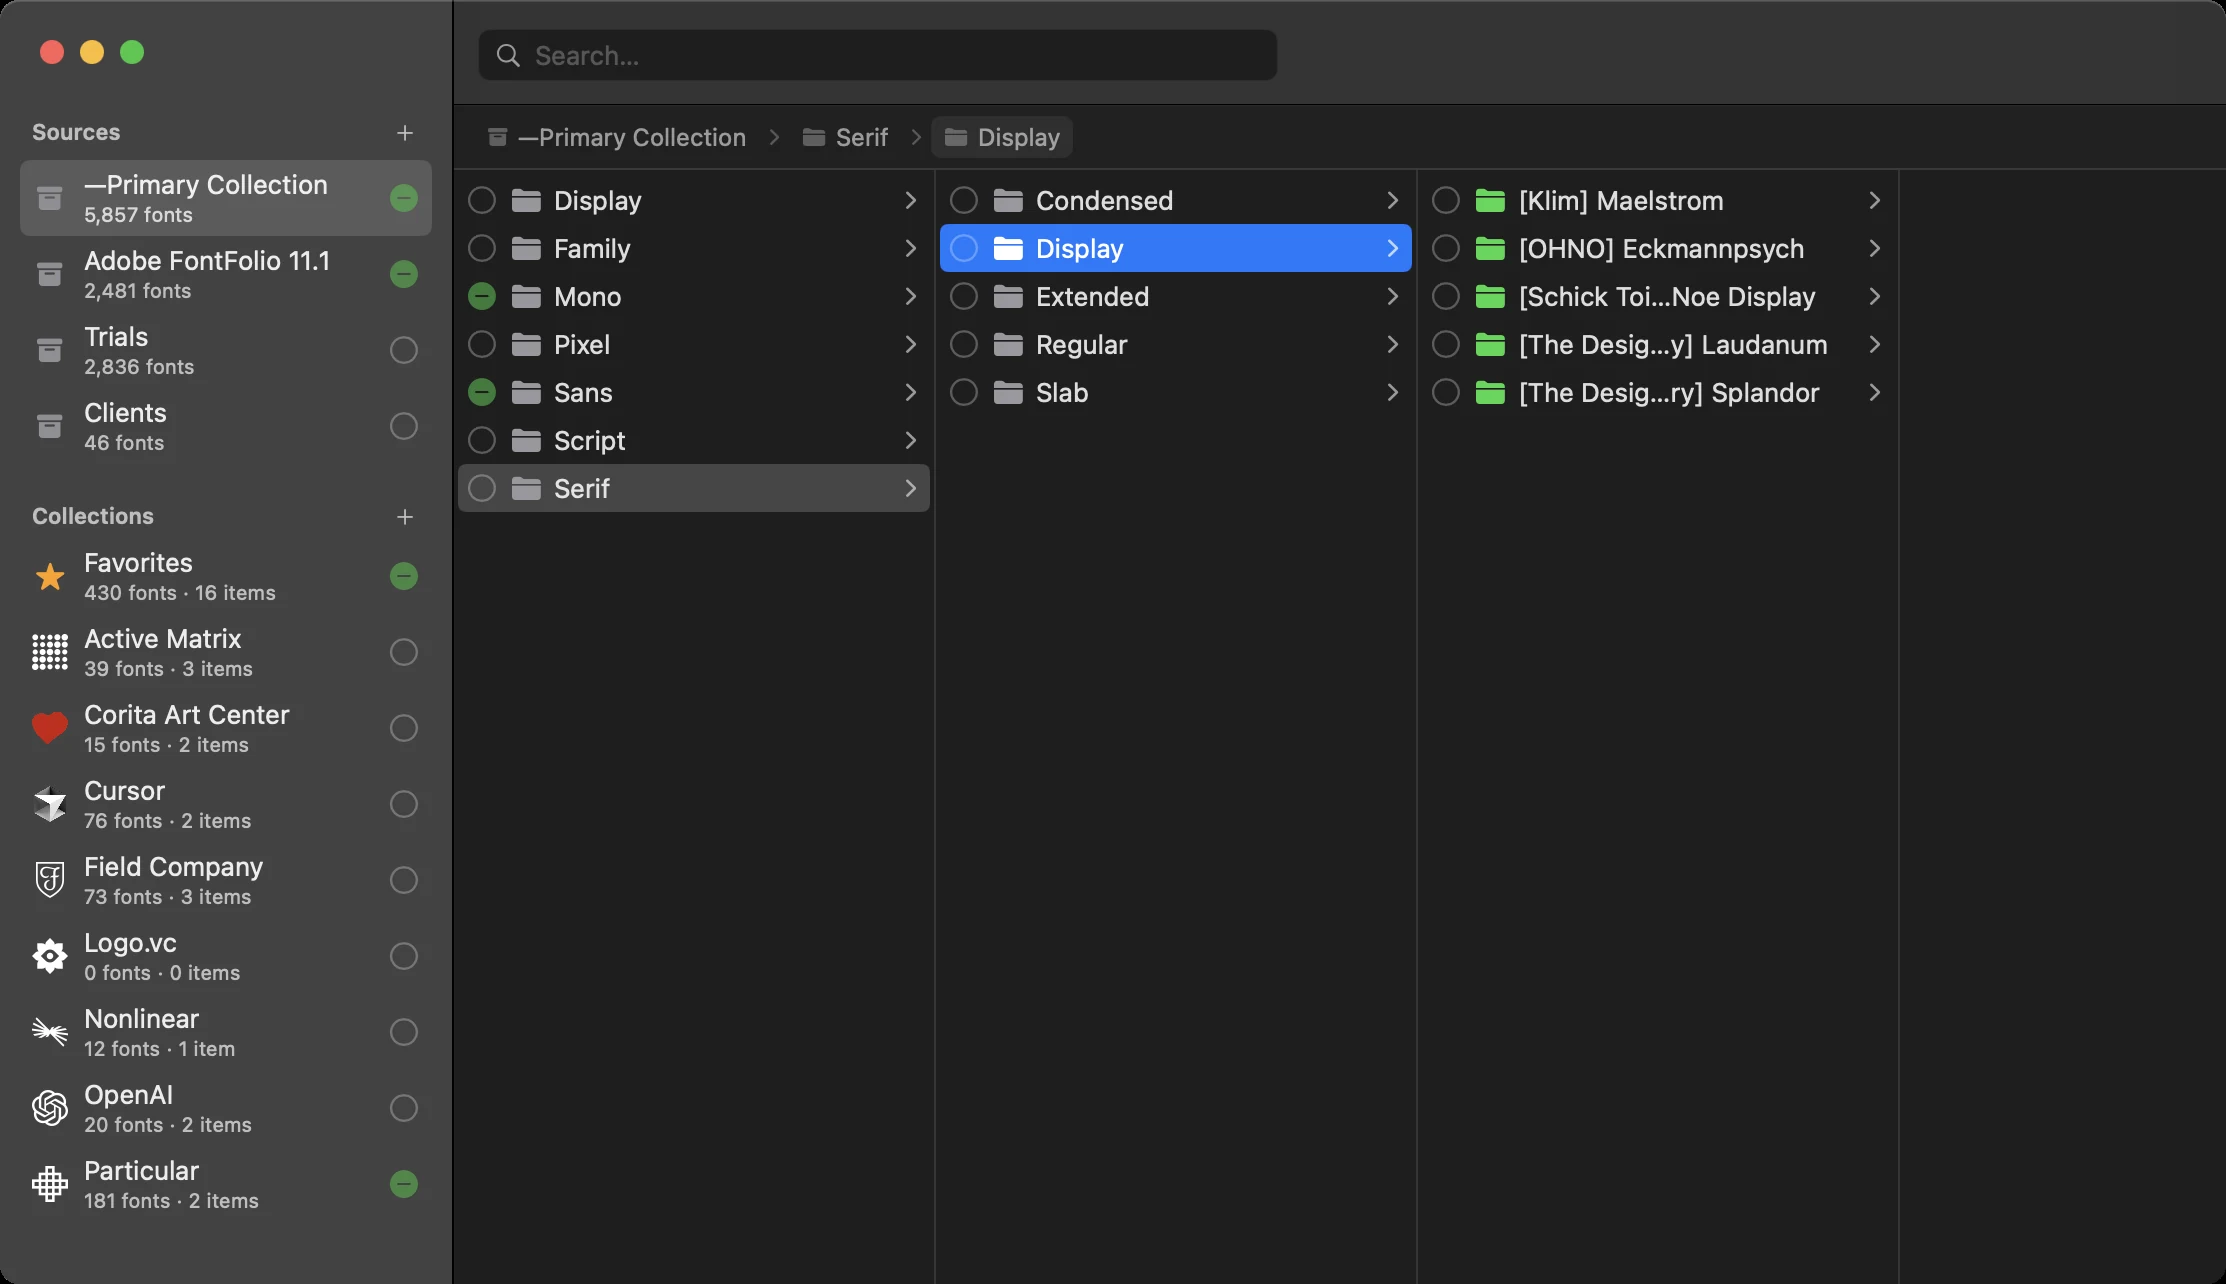This screenshot has height=1284, width=2226.
Task: Open the Nonlinear collection
Action: tap(226, 1032)
